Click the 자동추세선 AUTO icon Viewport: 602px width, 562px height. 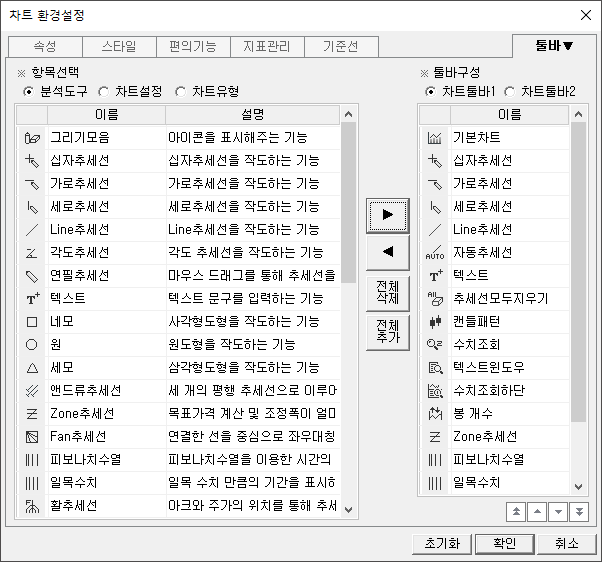tap(434, 252)
